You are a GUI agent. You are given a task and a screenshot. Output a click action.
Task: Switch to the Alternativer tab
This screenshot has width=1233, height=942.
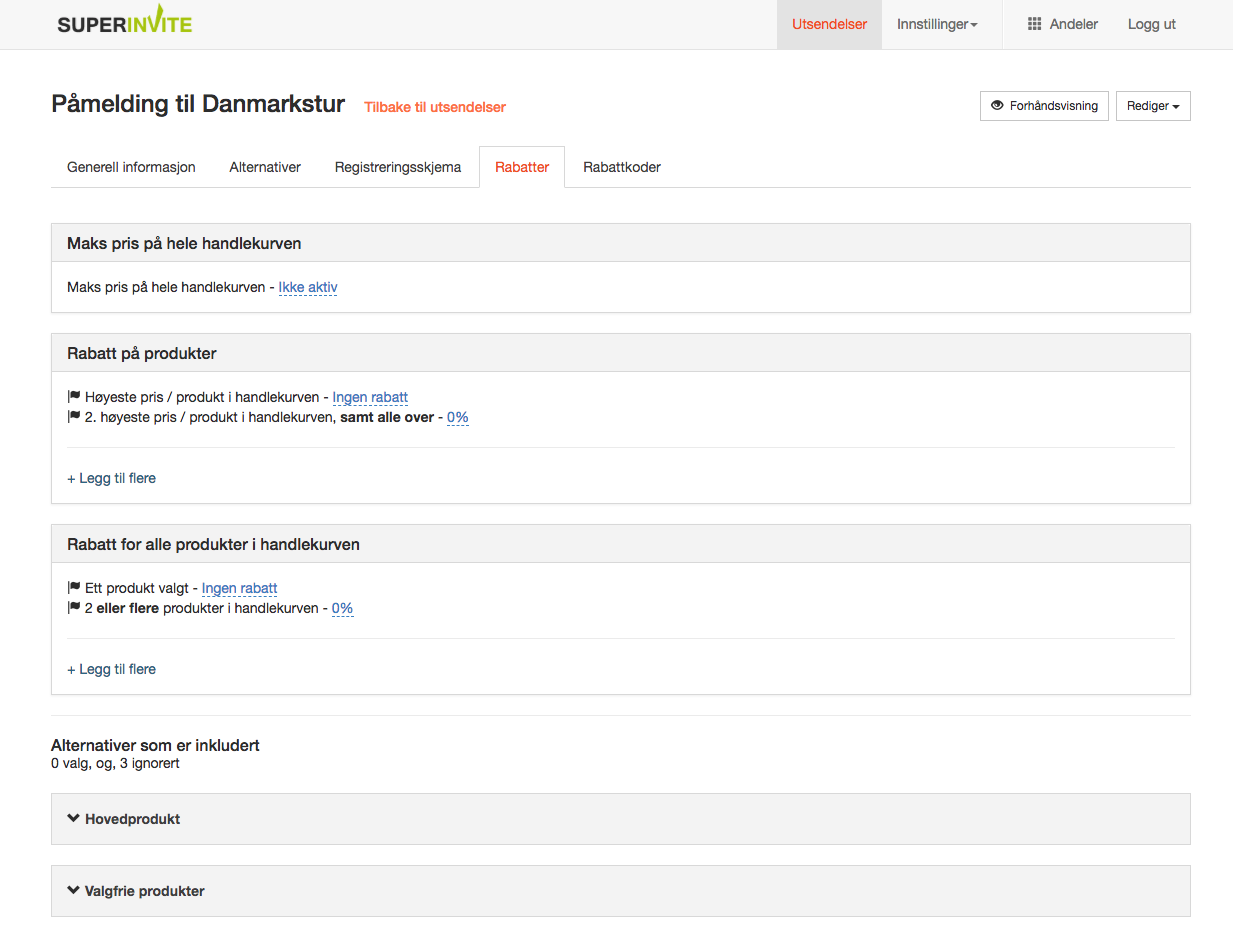point(265,167)
